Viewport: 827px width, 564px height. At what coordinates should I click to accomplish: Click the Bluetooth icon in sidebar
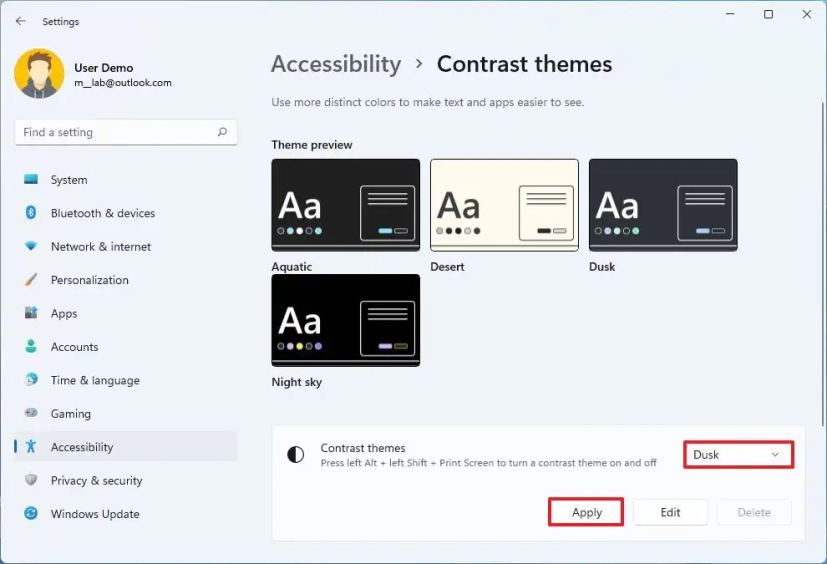click(x=31, y=213)
